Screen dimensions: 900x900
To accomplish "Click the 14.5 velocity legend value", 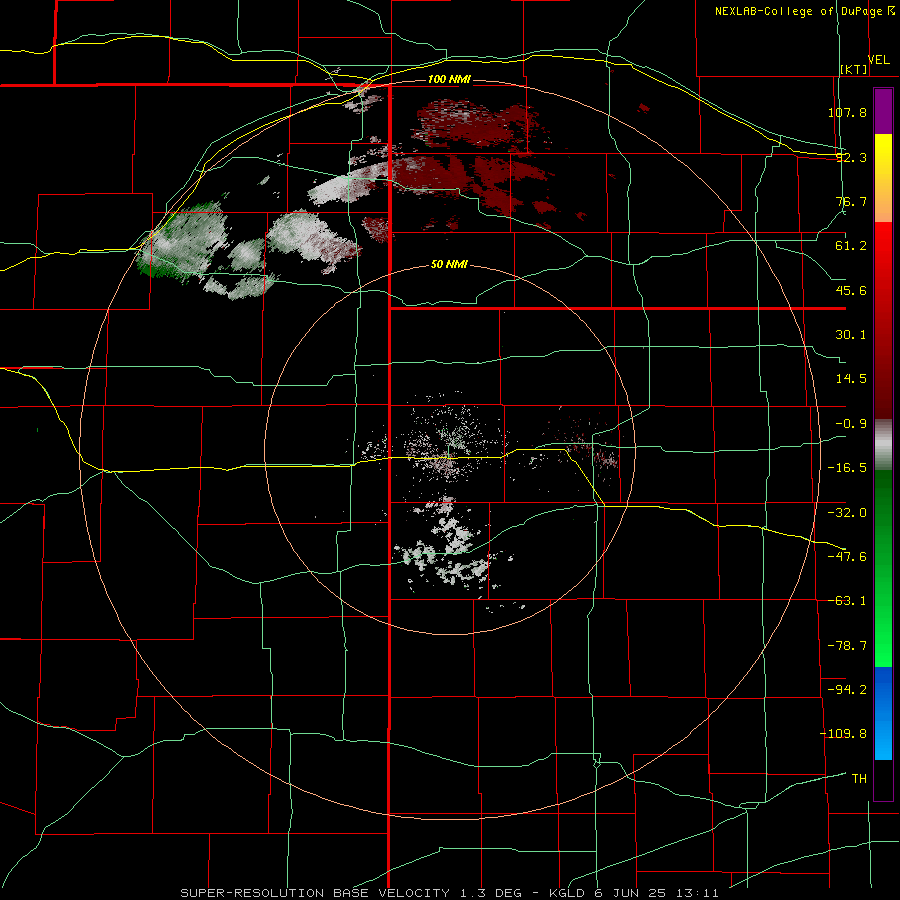I will point(851,379).
